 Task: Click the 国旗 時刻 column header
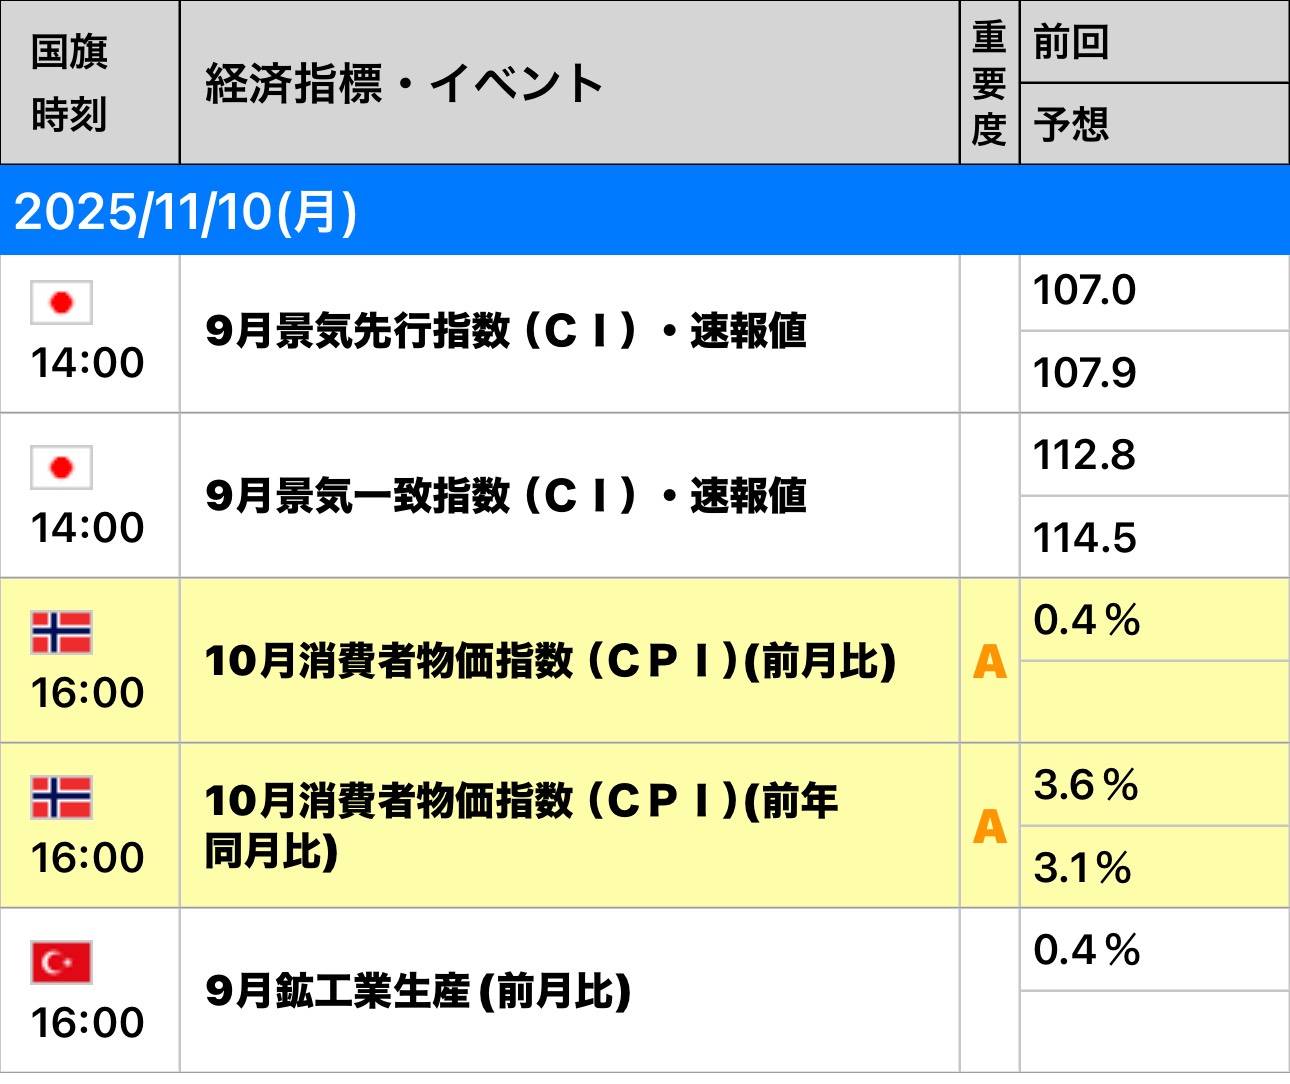coord(69,83)
